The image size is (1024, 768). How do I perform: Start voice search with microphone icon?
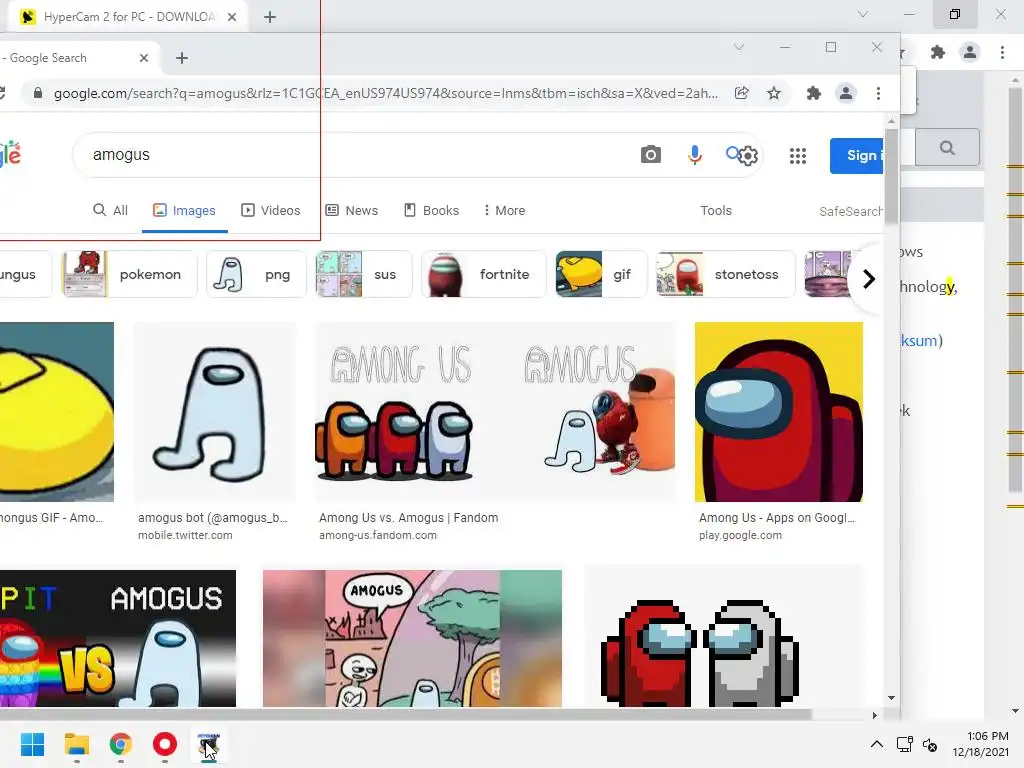695,155
